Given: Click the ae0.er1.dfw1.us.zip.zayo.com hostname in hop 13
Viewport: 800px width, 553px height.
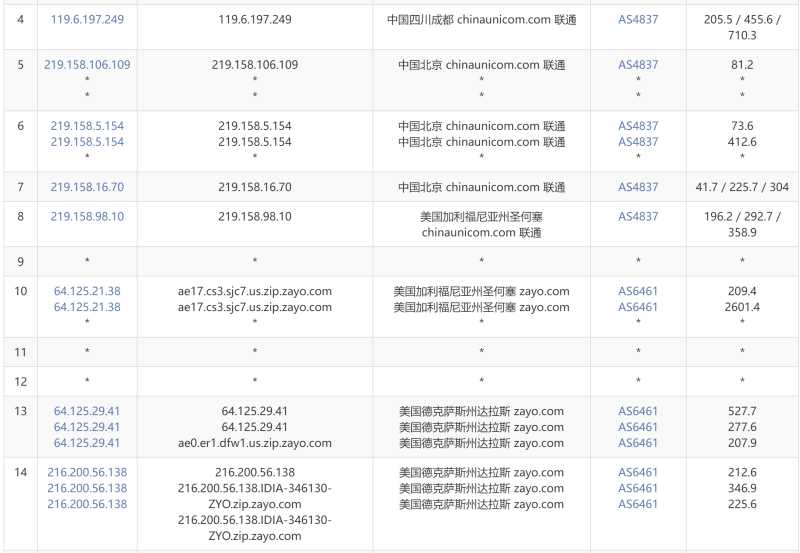Looking at the screenshot, I should [254, 443].
